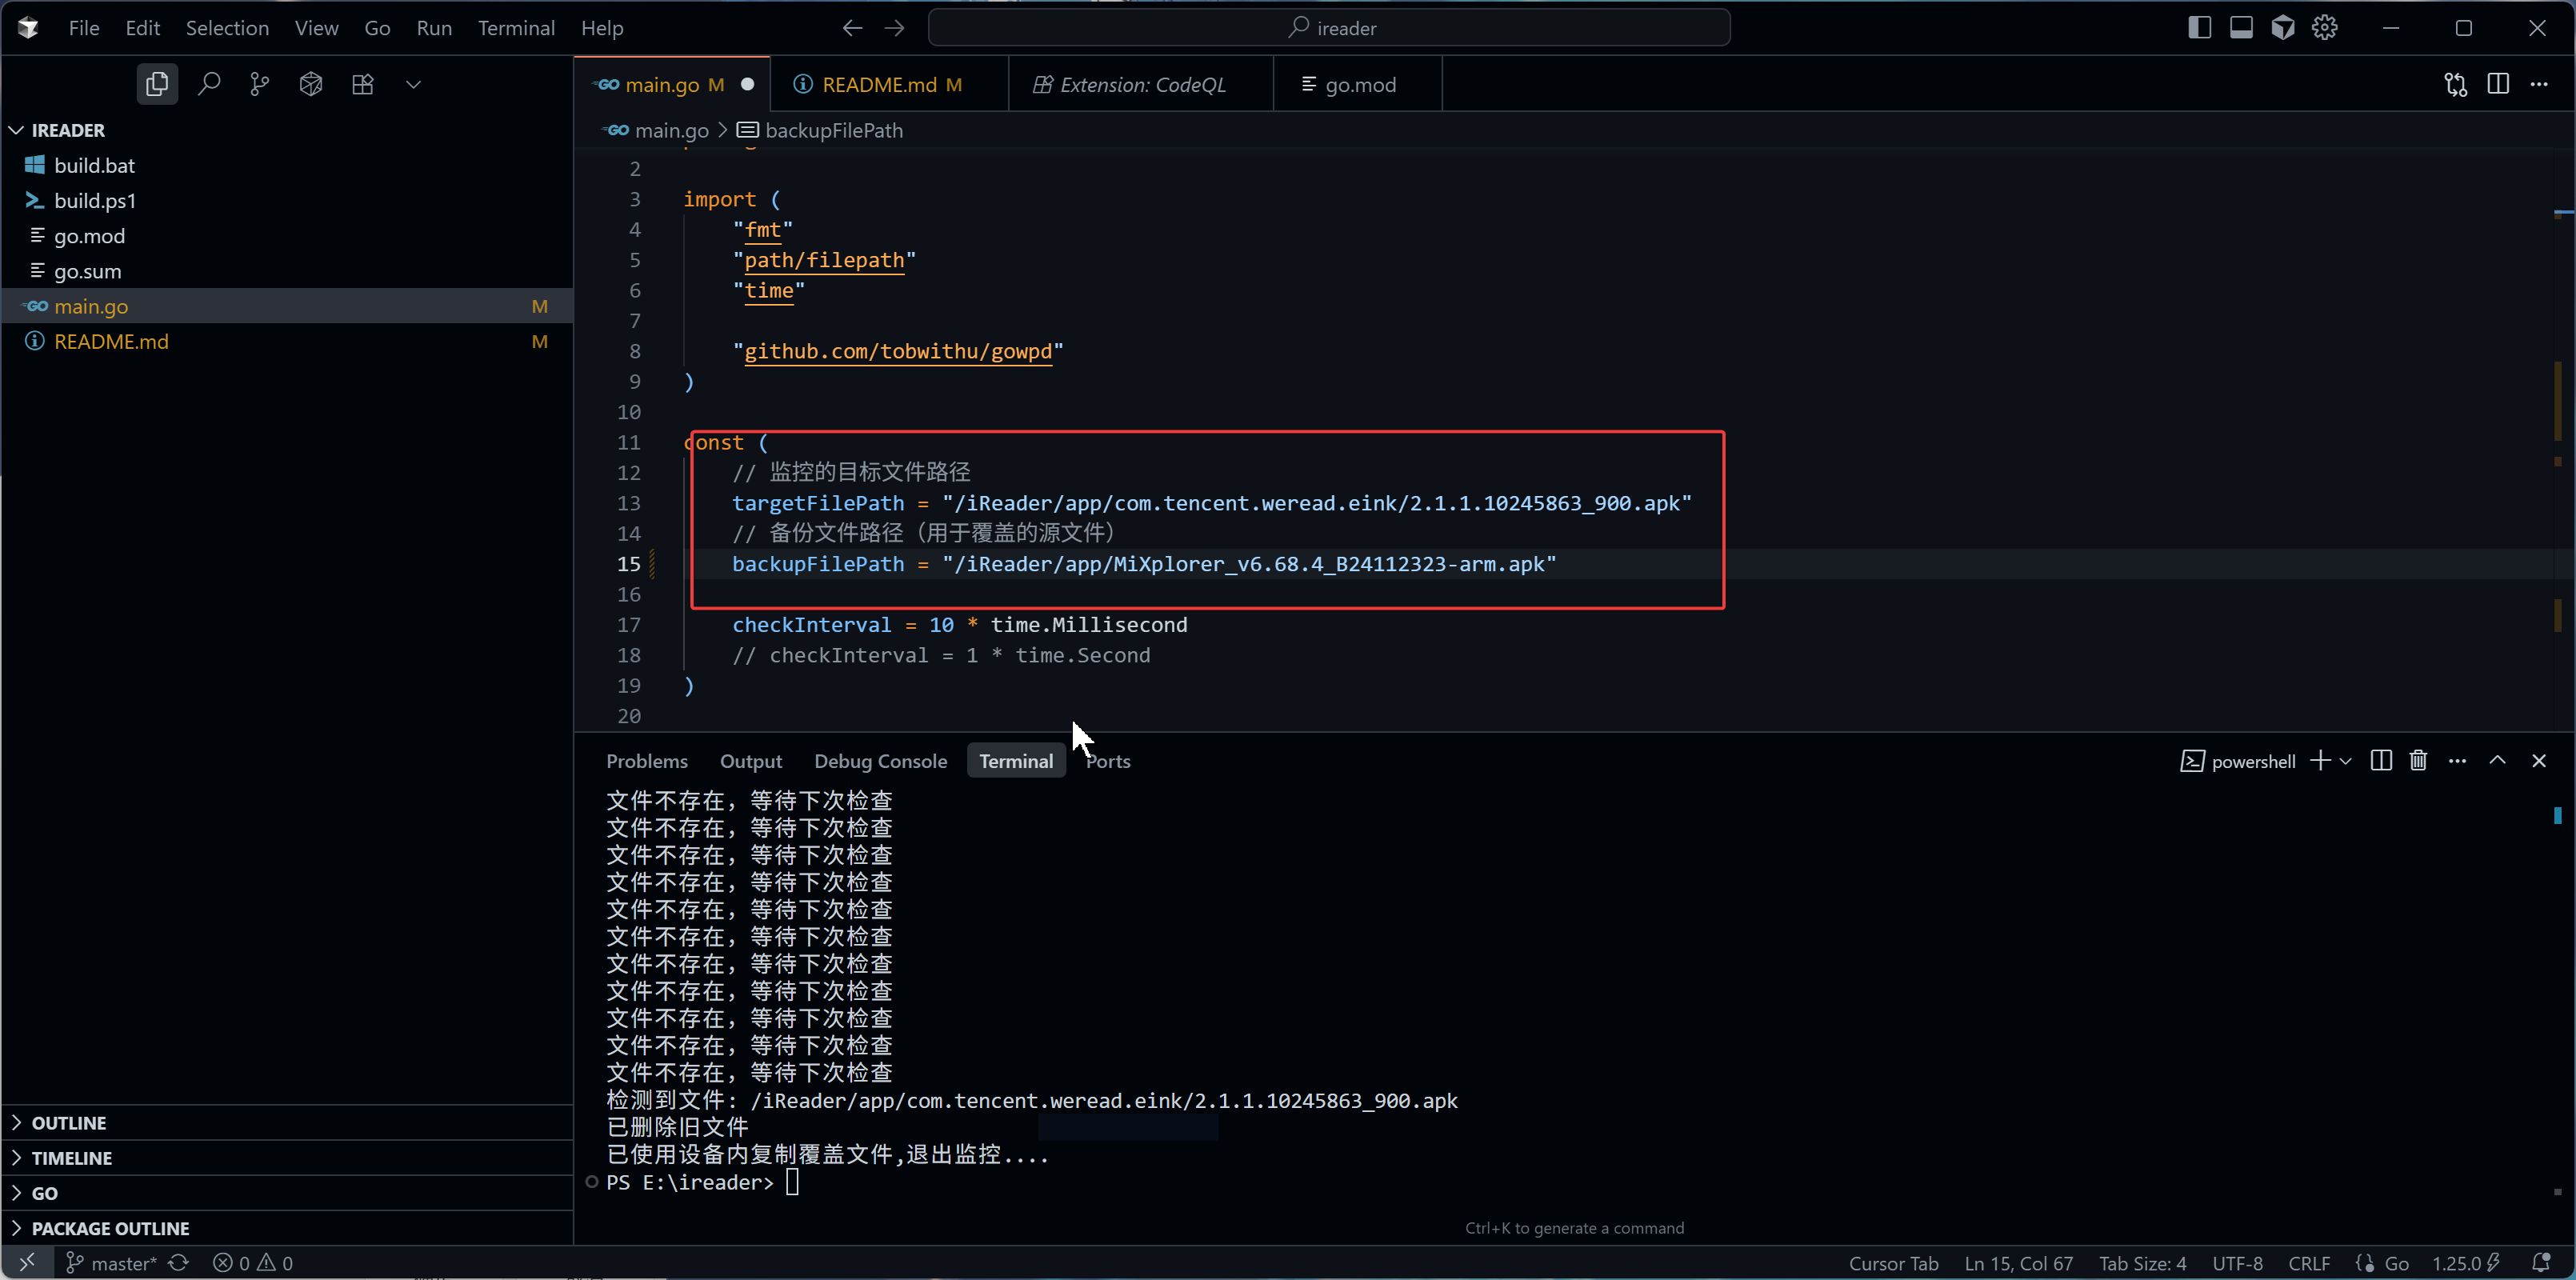
Task: Open the Search view icon
Action: coord(209,84)
